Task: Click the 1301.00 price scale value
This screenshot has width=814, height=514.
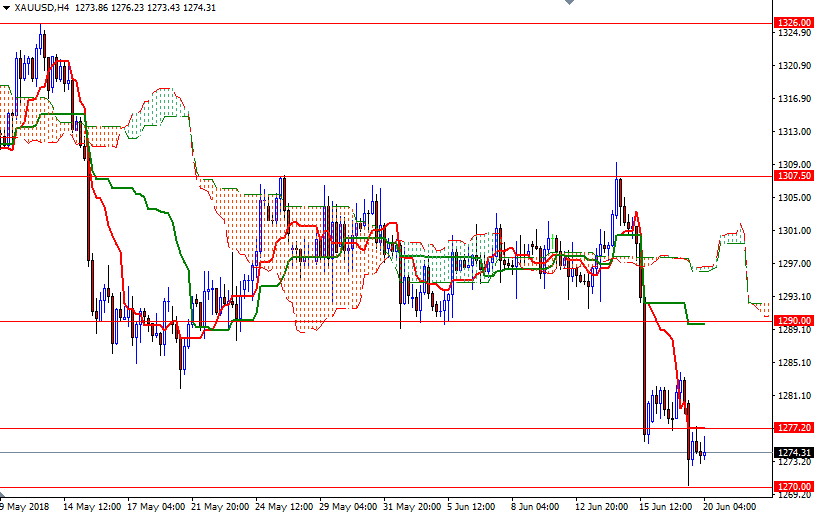Action: point(794,231)
